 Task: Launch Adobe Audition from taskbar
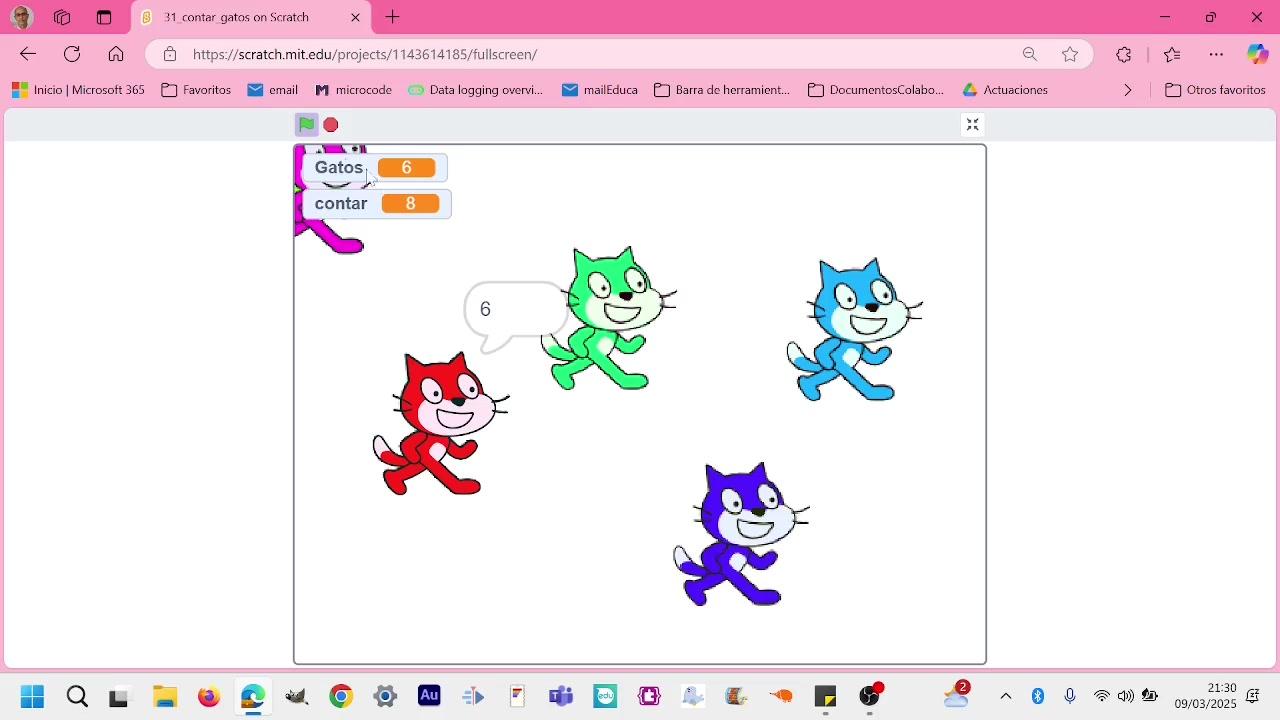429,696
